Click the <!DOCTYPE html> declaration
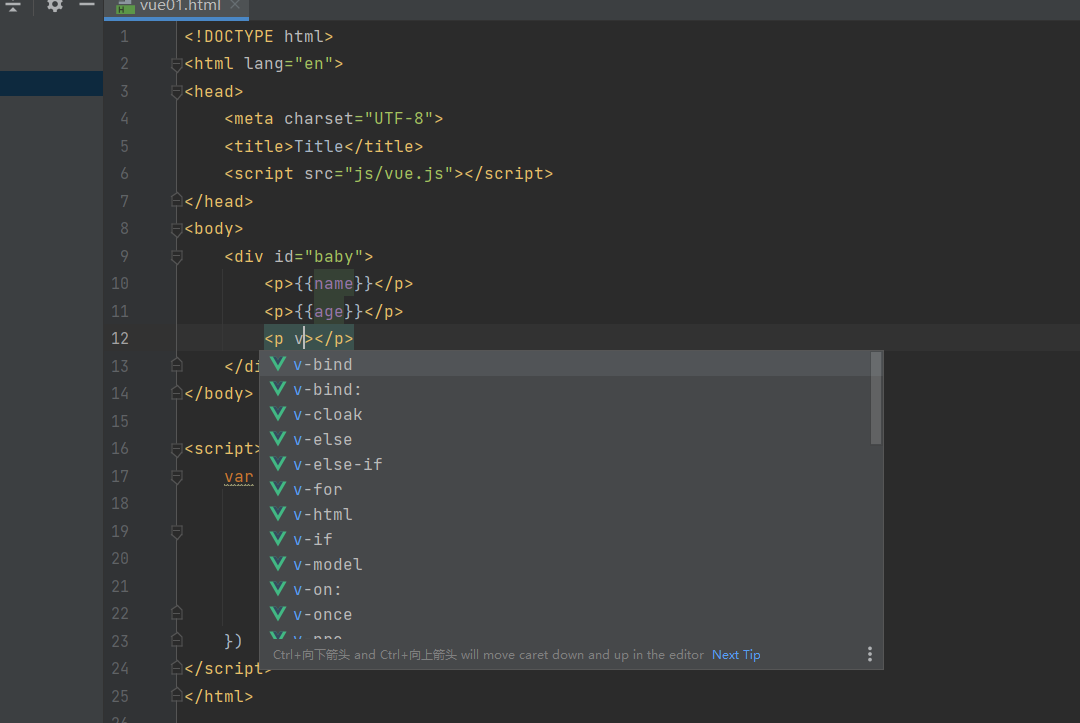The height and width of the screenshot is (723, 1080). (x=258, y=36)
